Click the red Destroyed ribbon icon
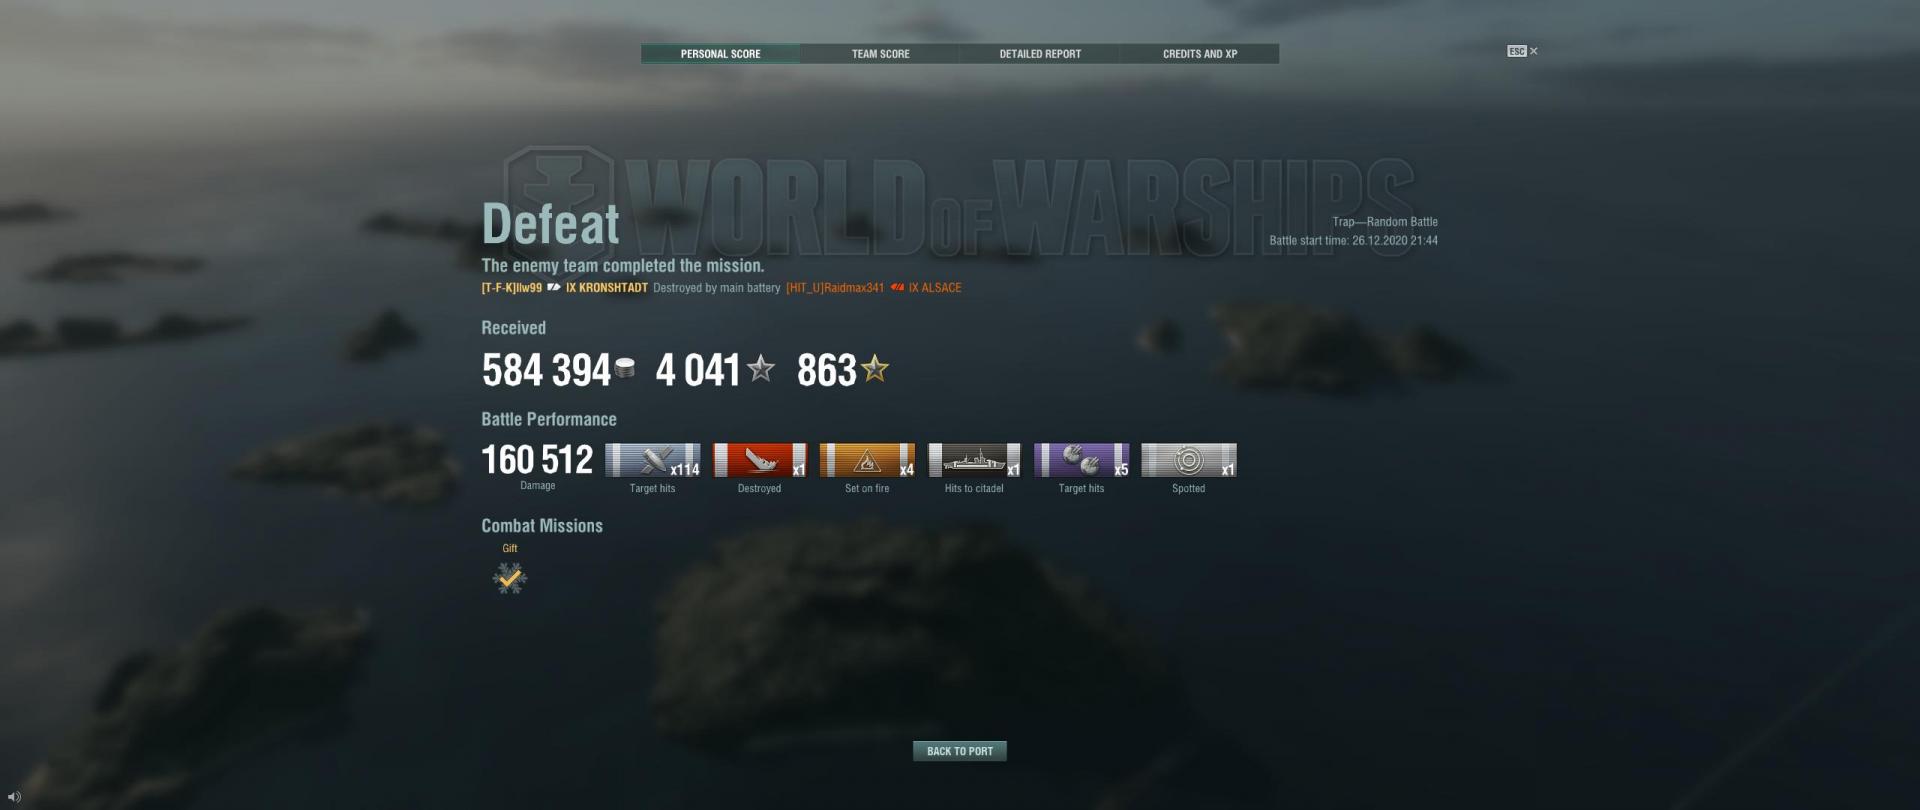This screenshot has height=810, width=1920. (760, 460)
